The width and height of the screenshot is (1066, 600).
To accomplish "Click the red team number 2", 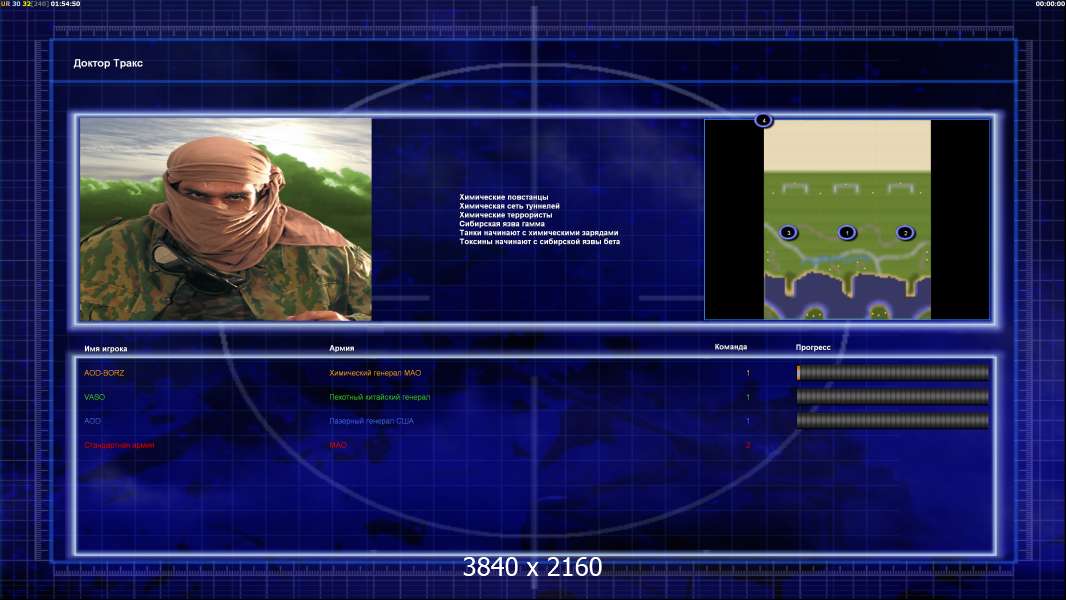I will point(748,445).
